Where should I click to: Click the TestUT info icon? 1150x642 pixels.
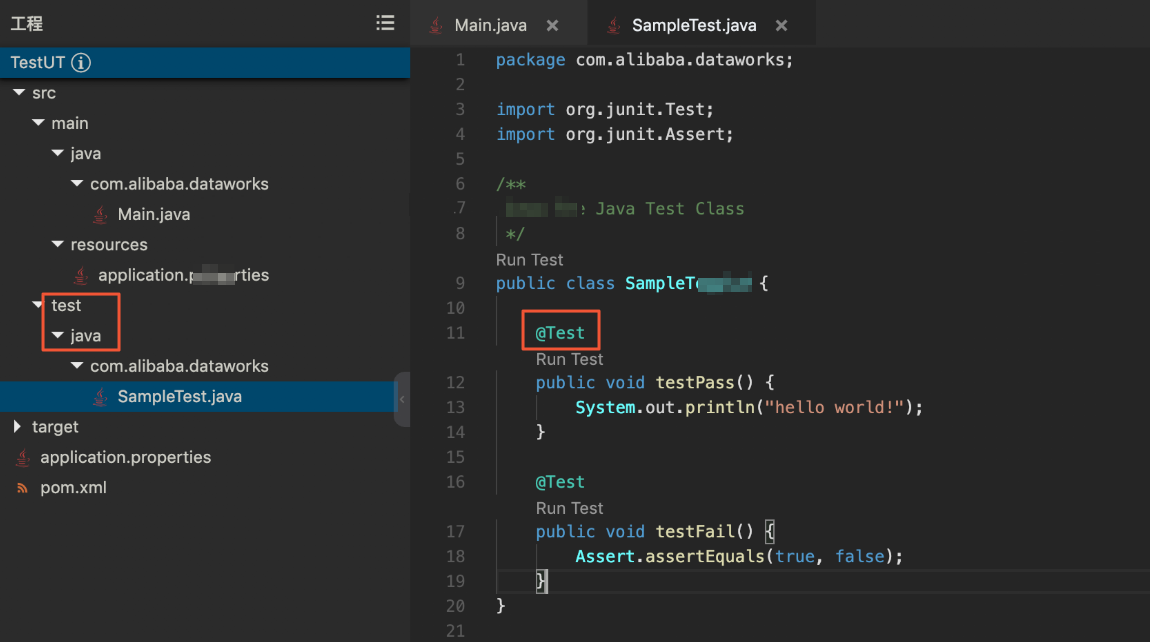tap(81, 62)
